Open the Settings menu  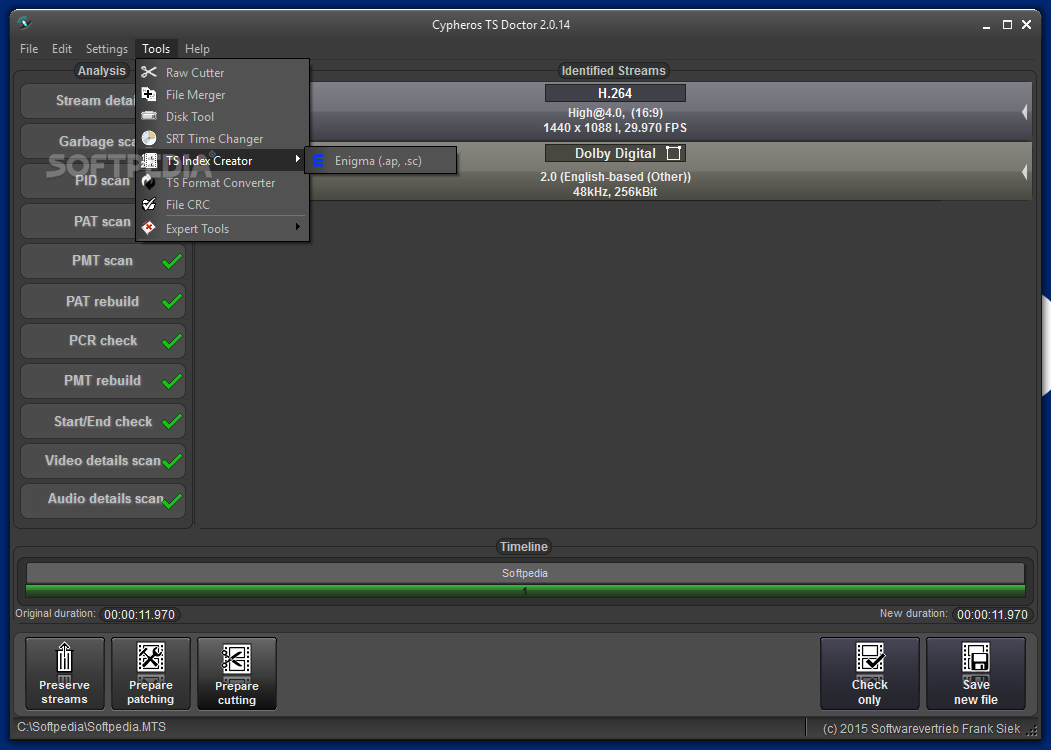(107, 49)
